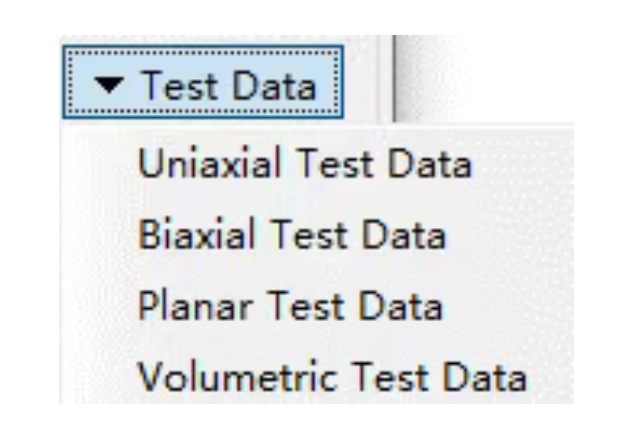623x432 pixels.
Task: Open the Planar Test Data option
Action: pos(289,307)
